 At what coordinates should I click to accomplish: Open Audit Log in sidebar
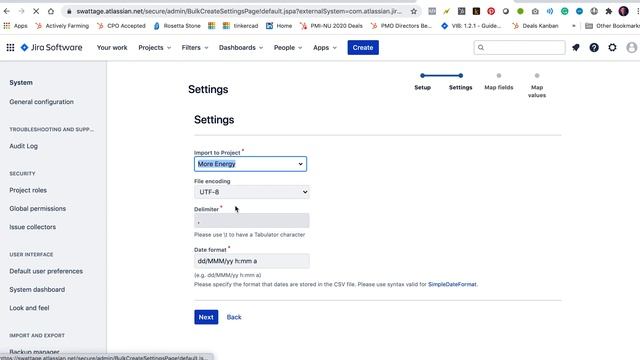click(24, 146)
